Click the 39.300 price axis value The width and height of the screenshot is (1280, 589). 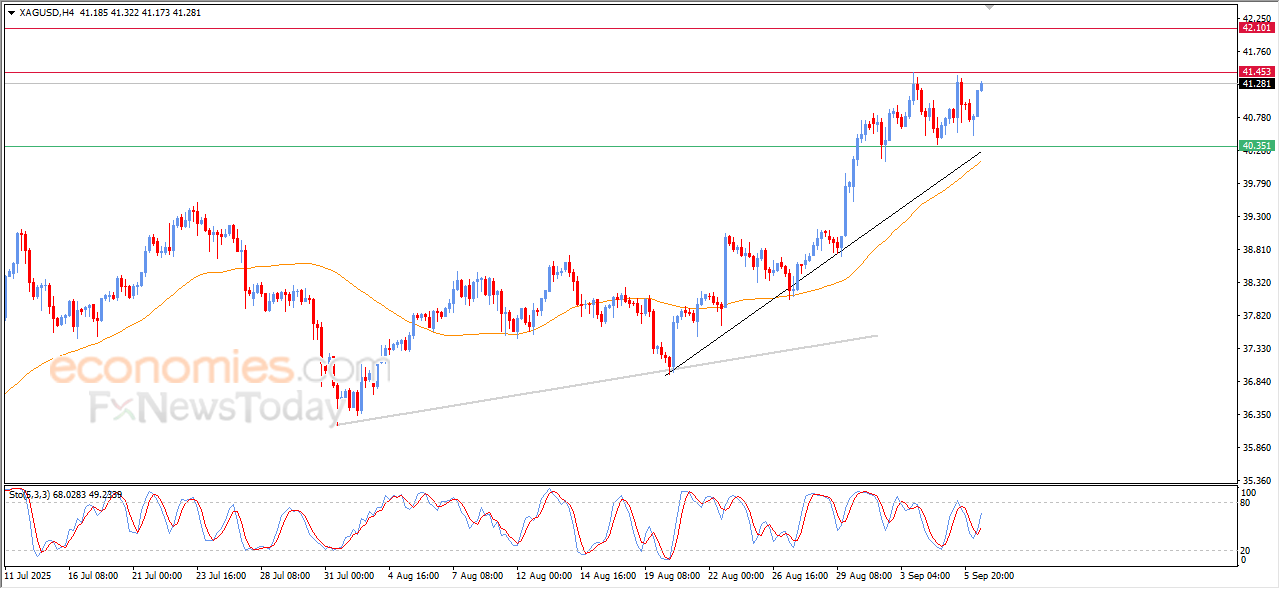(1256, 216)
